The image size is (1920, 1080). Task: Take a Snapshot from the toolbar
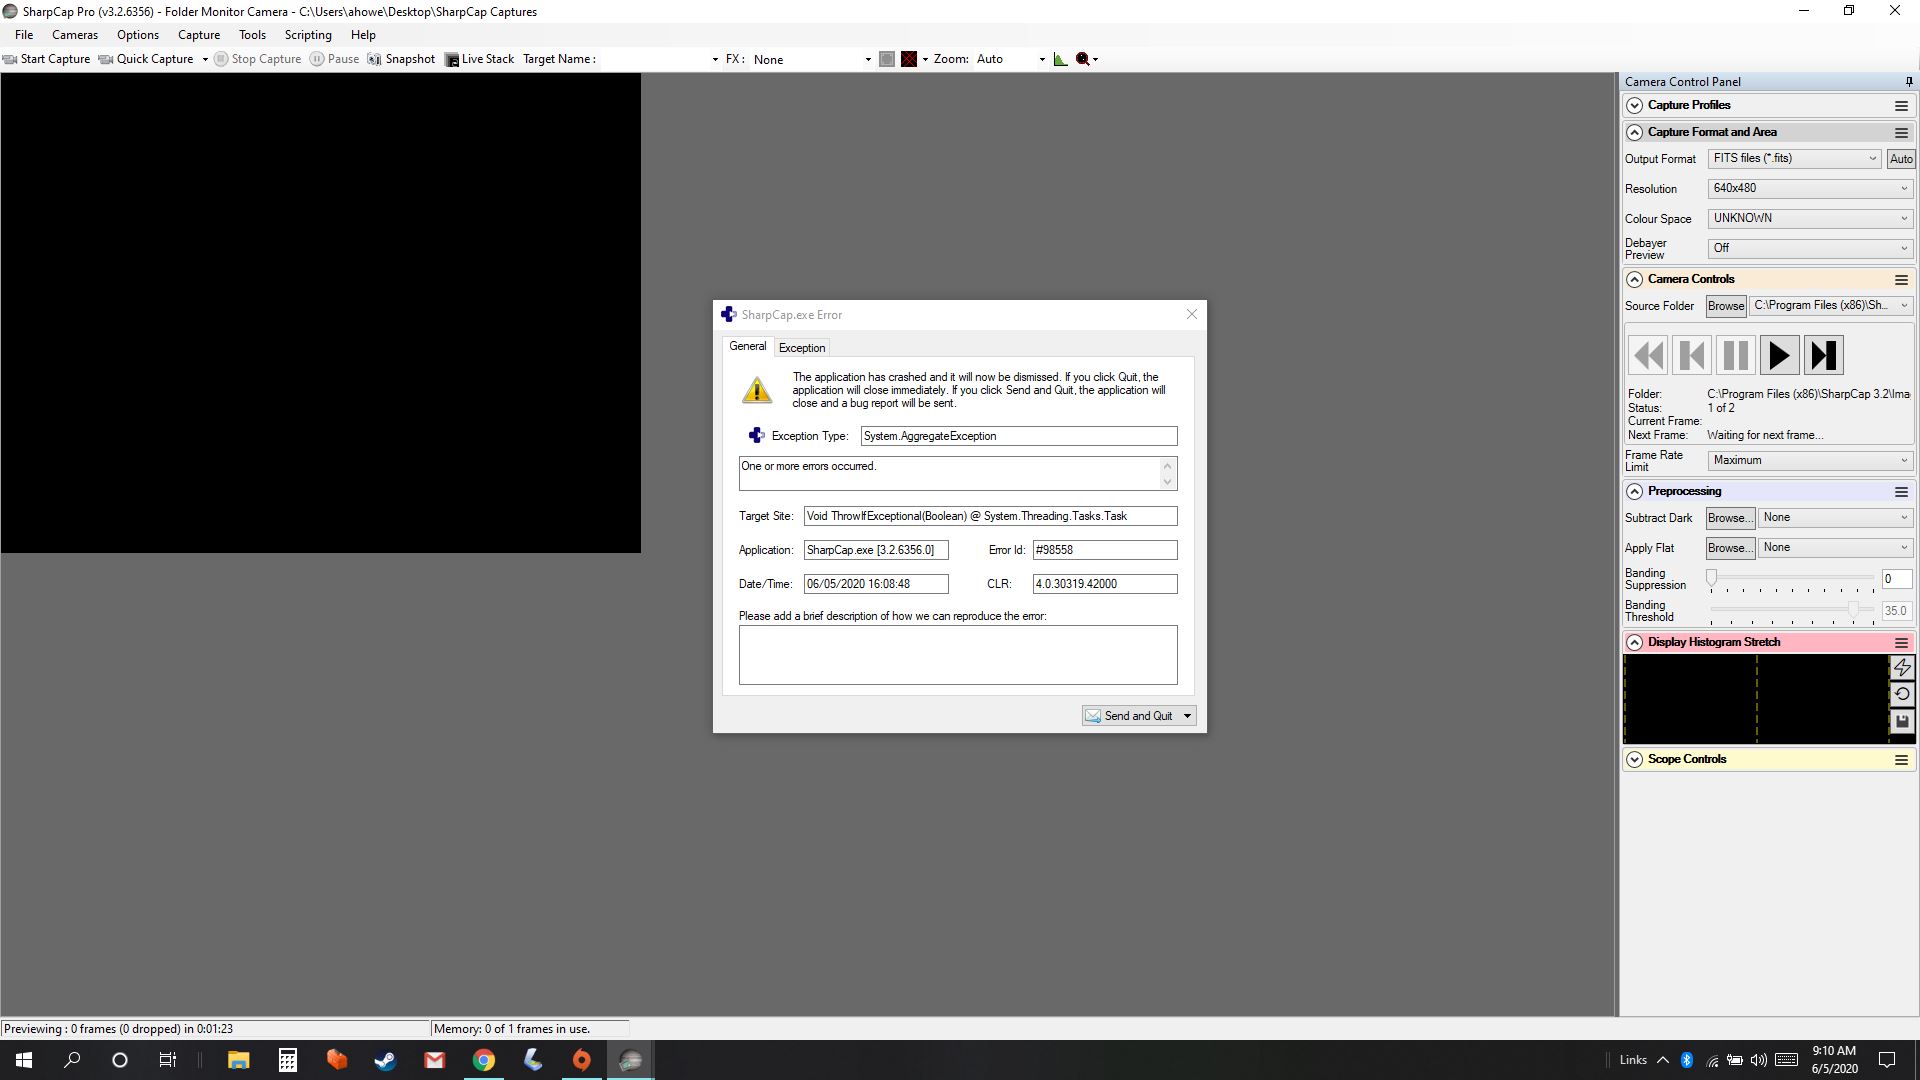(401, 59)
